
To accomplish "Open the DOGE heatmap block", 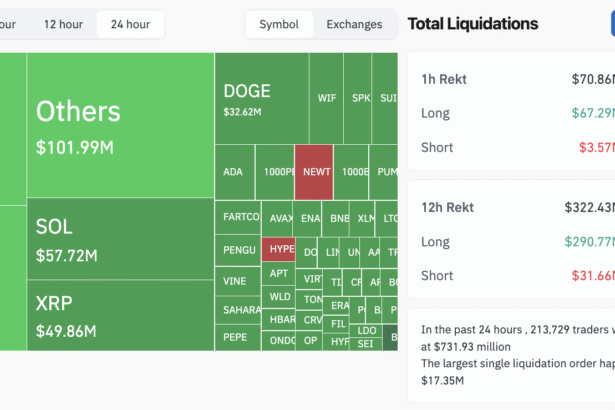I will [260, 98].
